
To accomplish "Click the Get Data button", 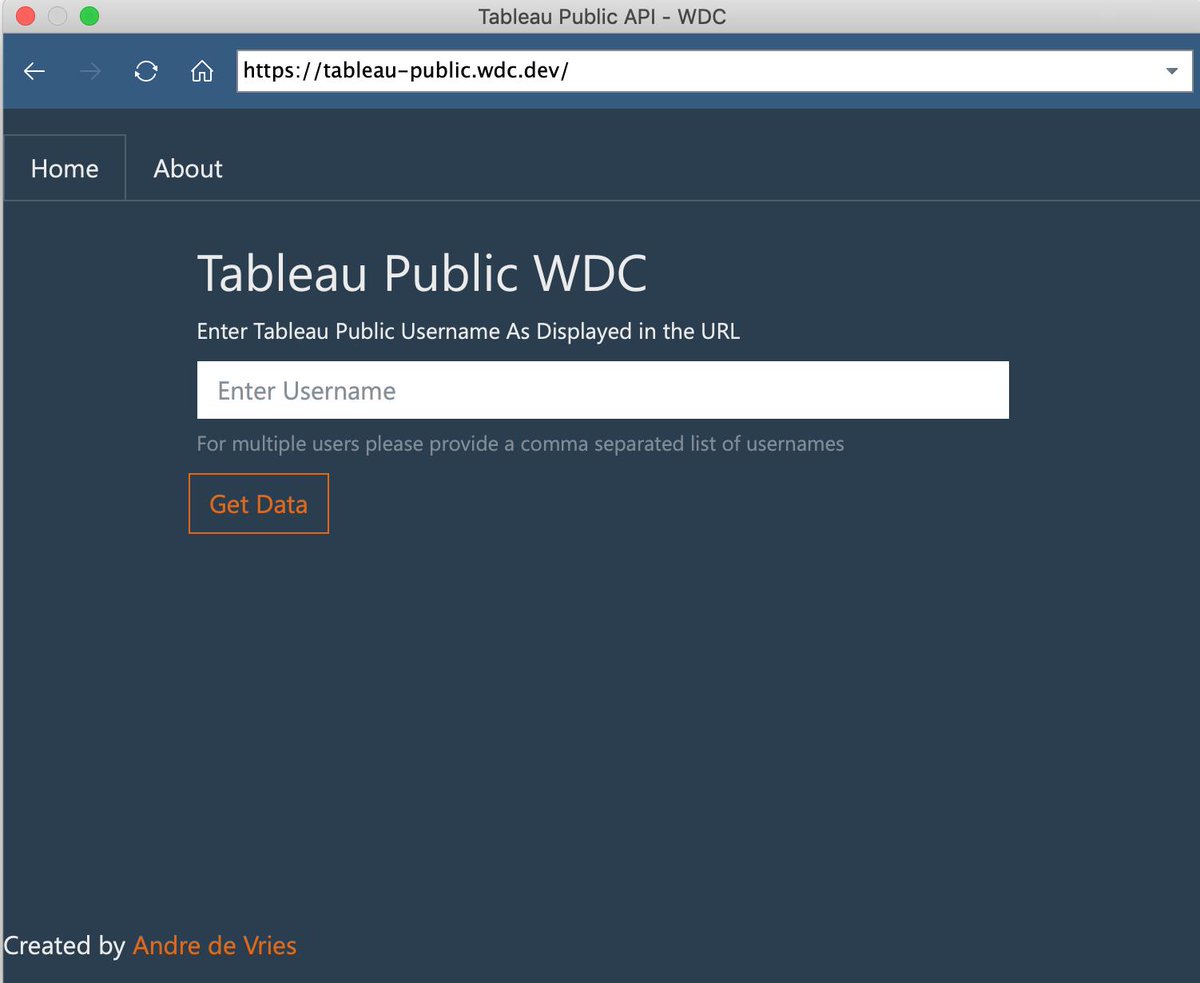I will 259,504.
